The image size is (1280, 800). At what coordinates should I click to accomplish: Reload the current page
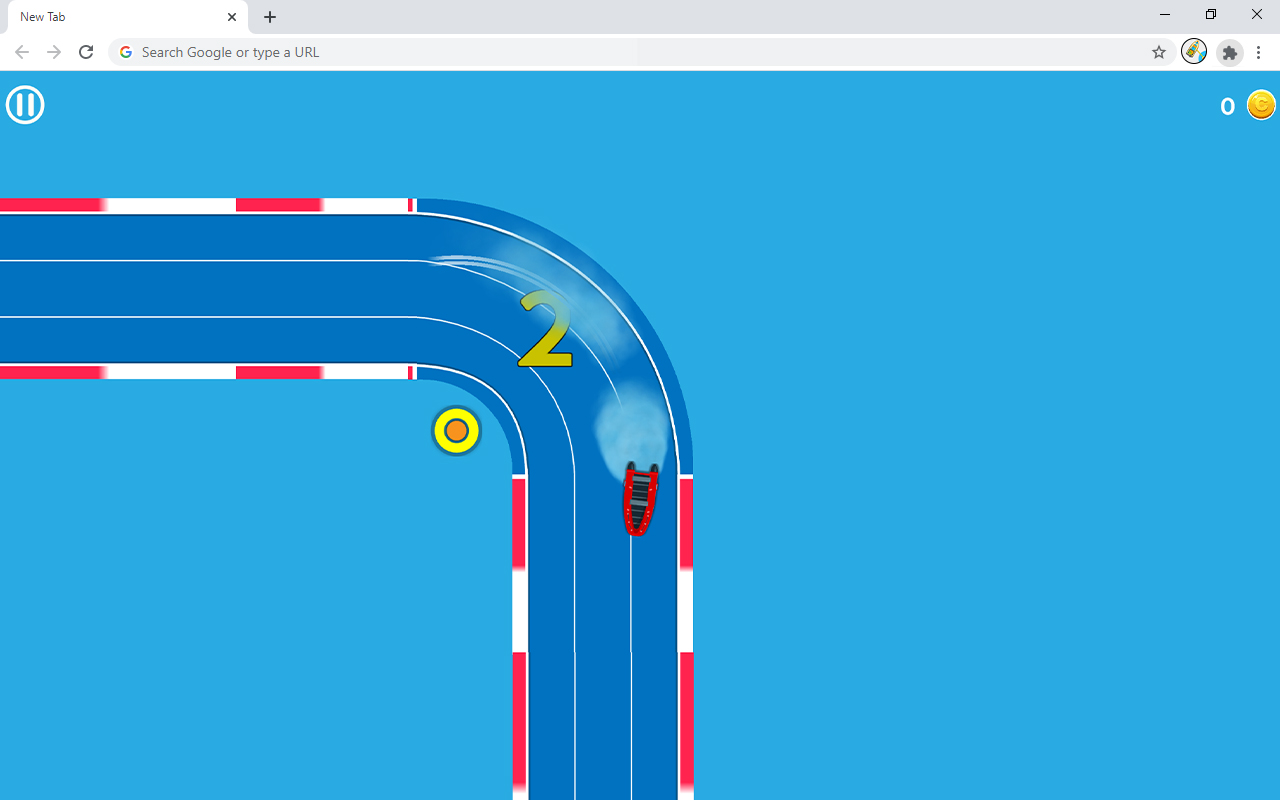point(86,52)
